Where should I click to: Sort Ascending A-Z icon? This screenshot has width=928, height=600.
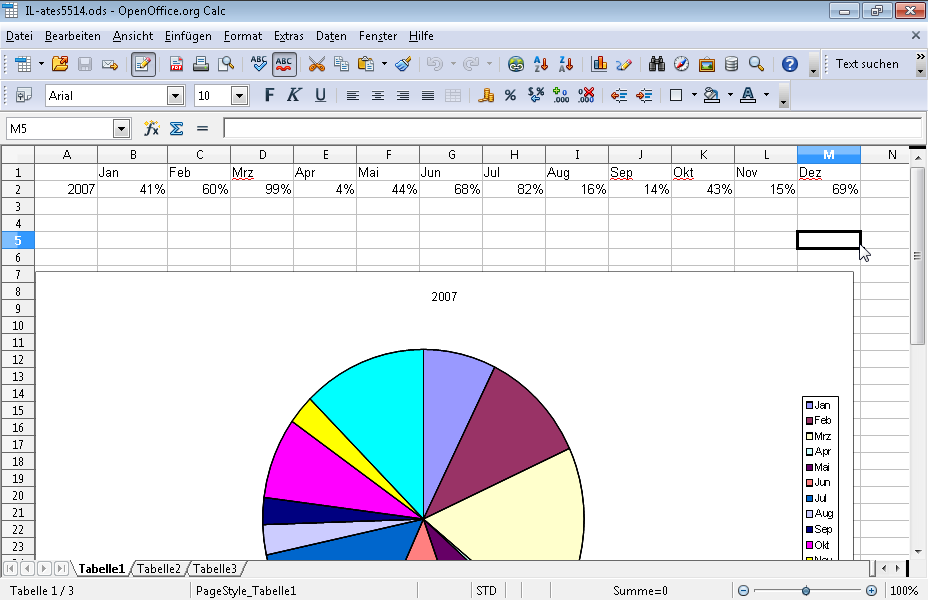click(x=541, y=64)
